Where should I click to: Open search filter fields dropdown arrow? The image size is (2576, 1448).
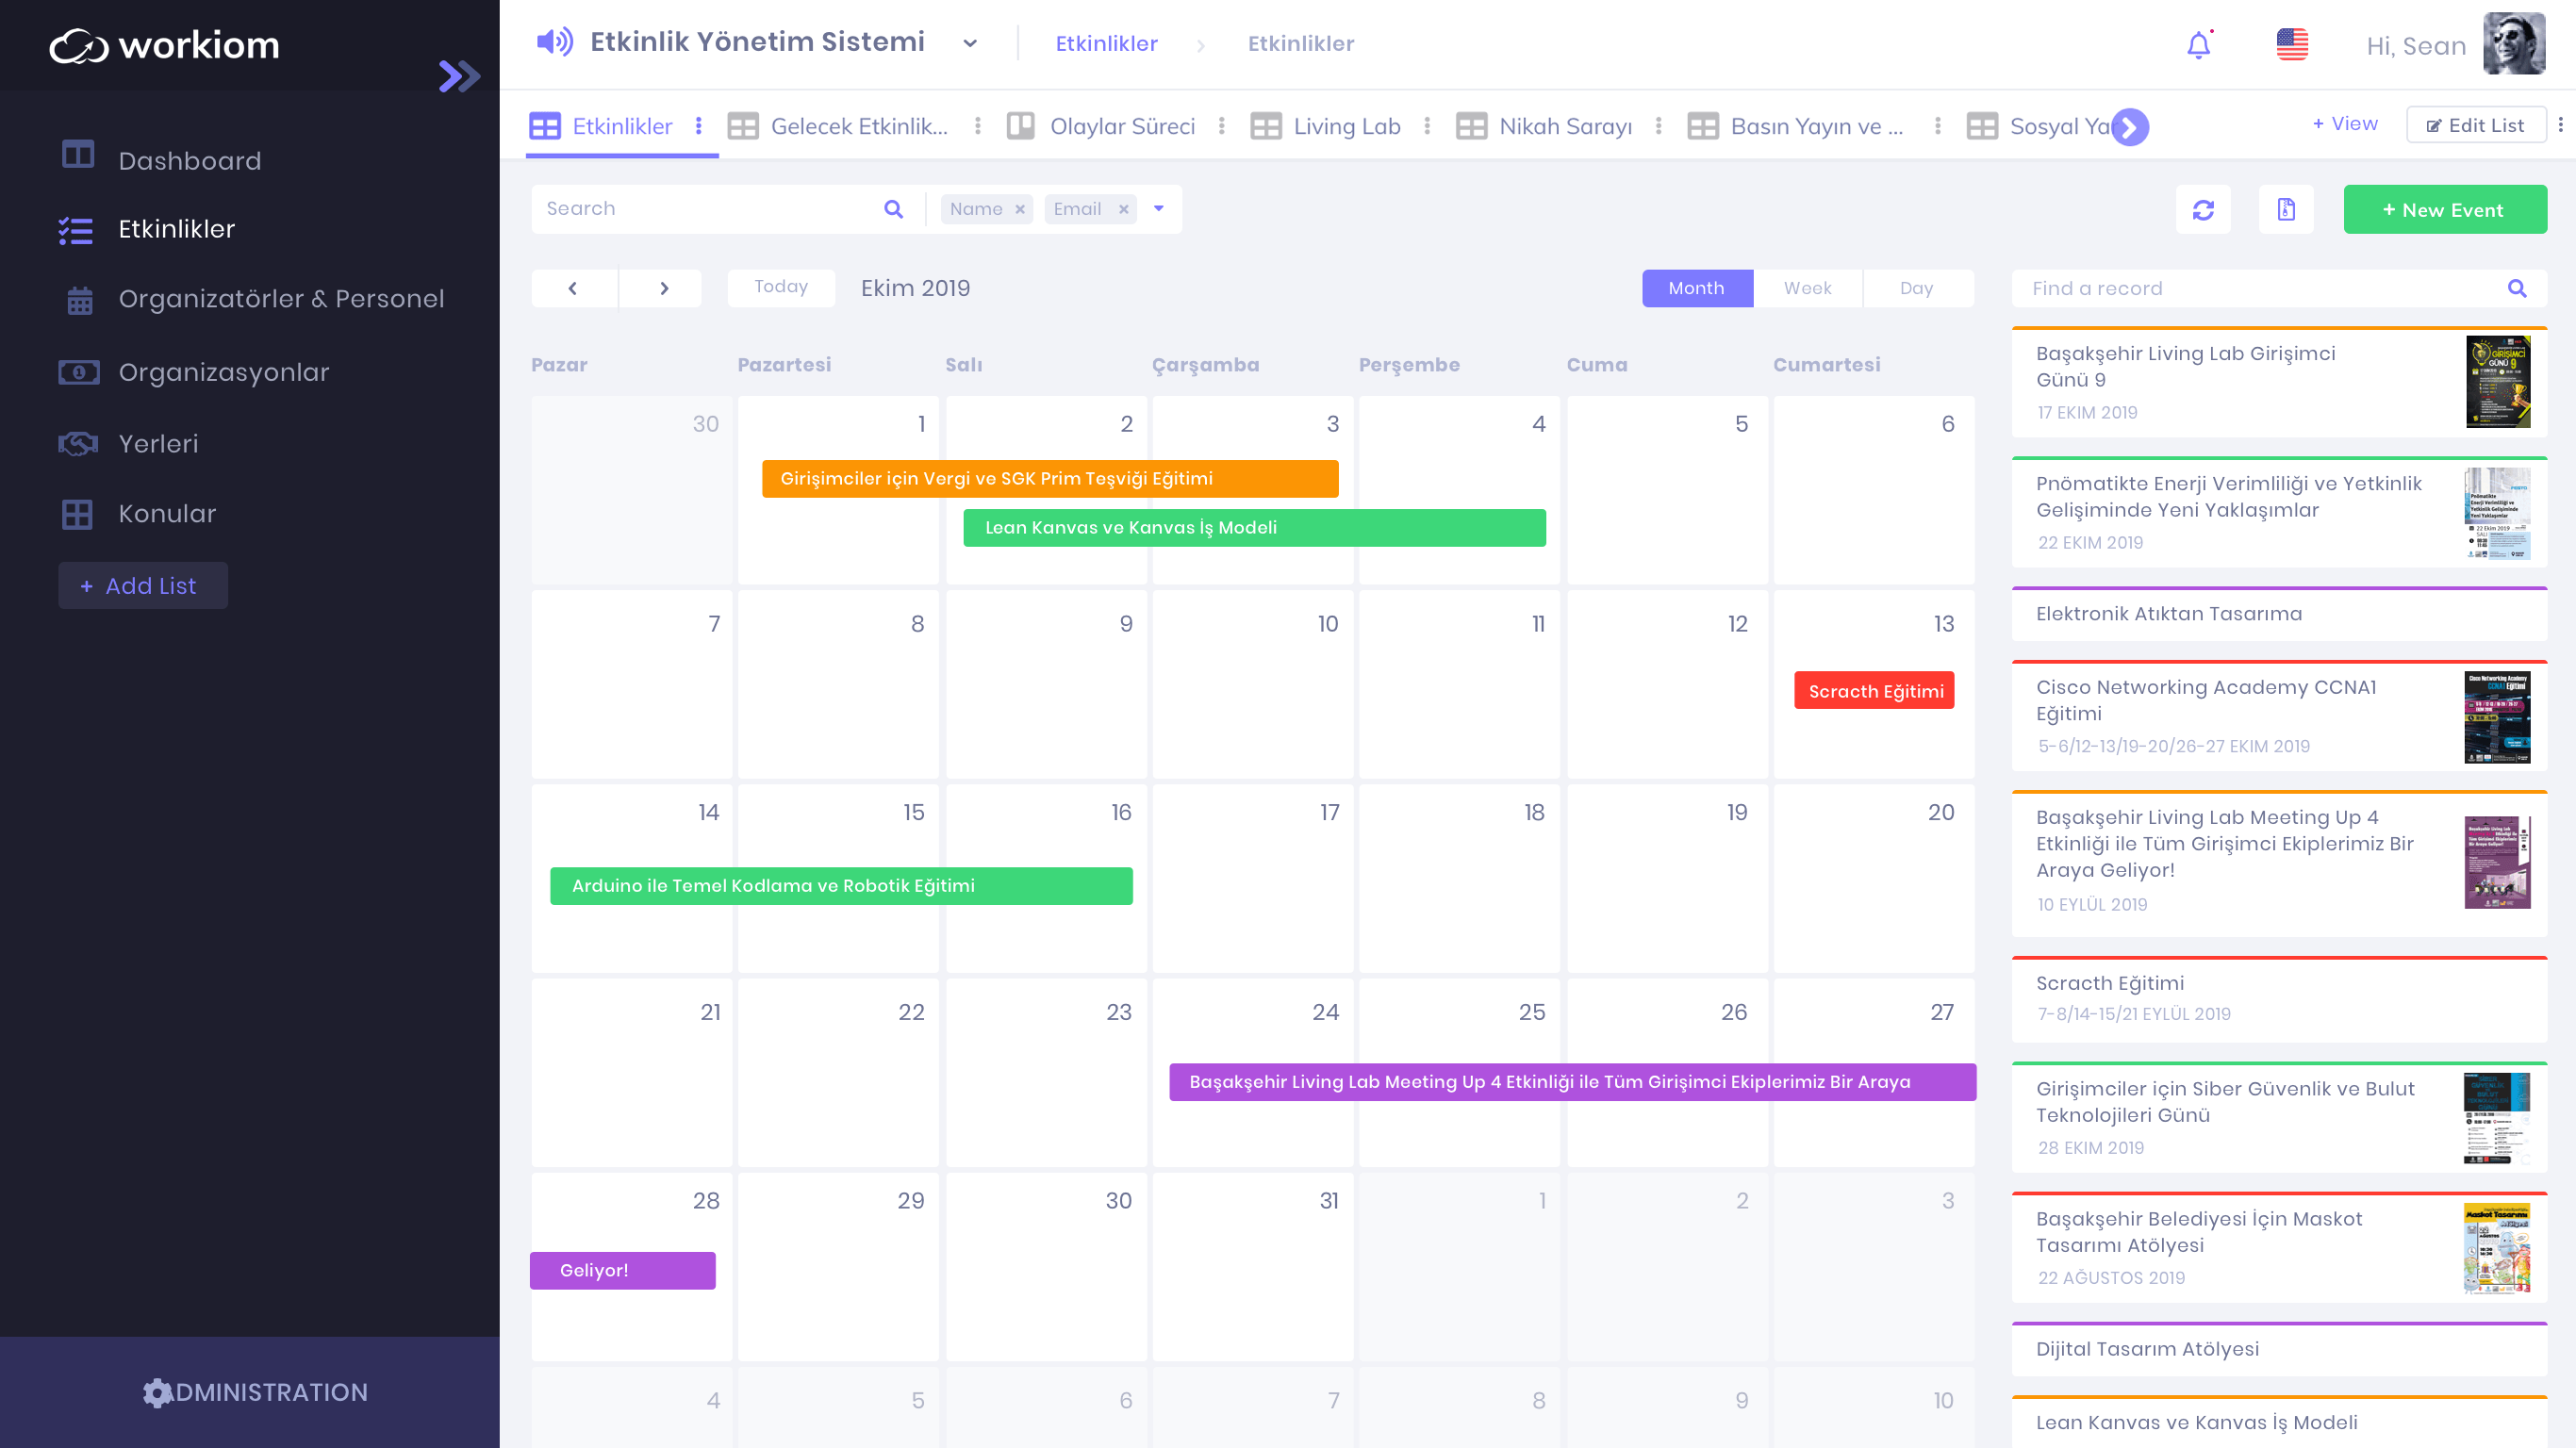point(1159,209)
